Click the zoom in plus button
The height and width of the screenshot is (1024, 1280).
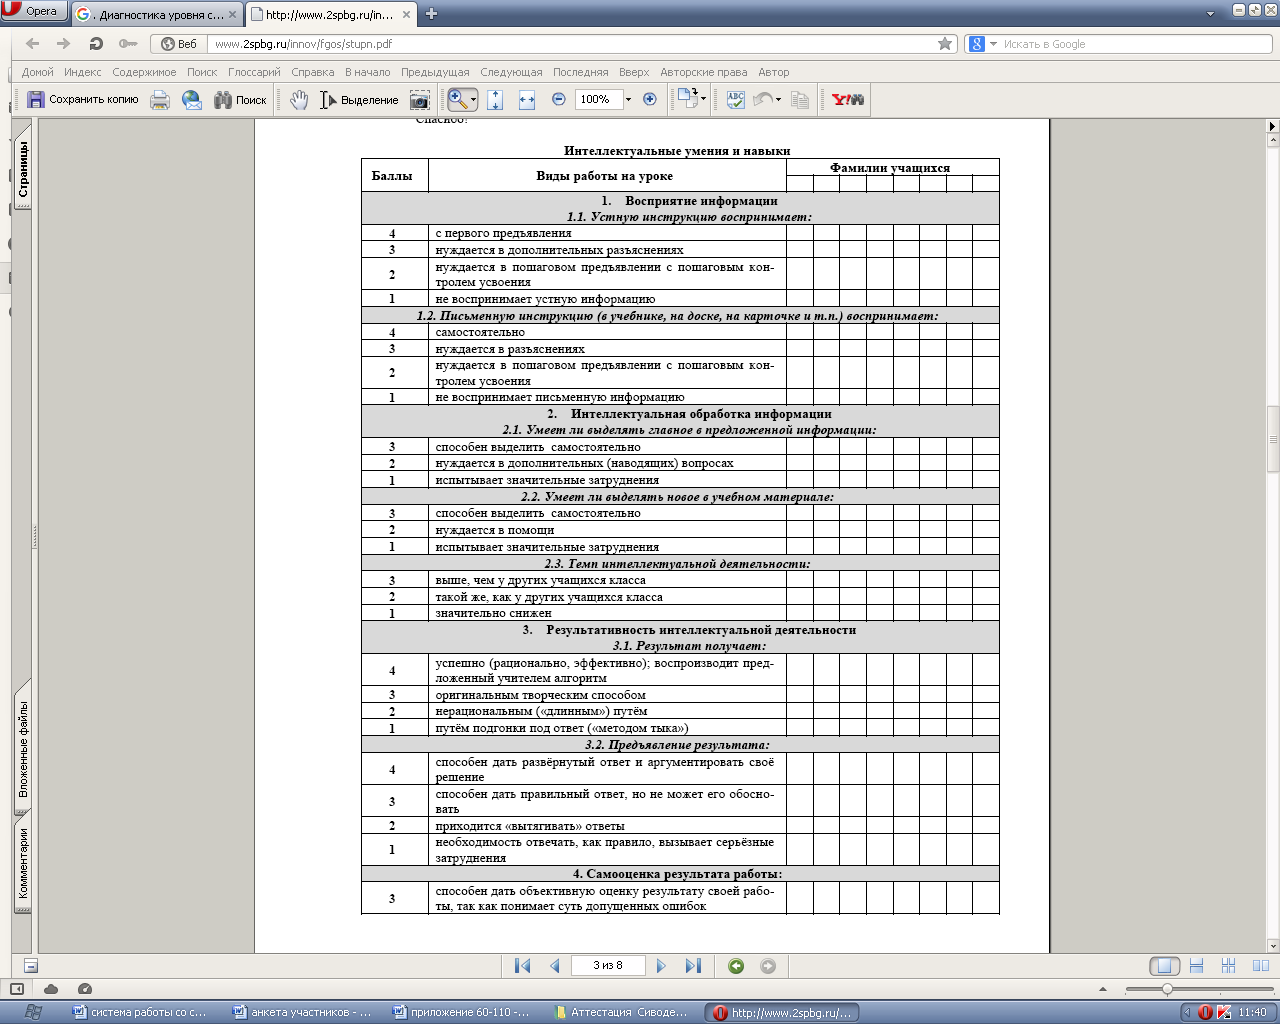tap(650, 99)
